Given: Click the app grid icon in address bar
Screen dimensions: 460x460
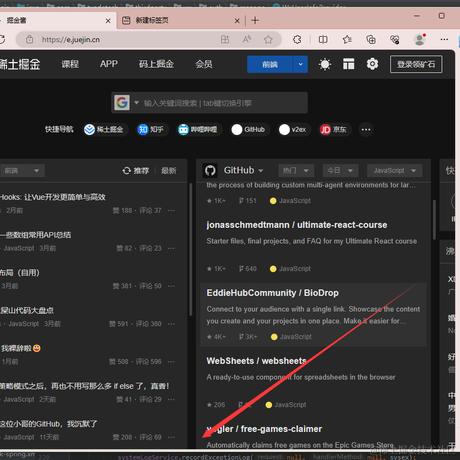Looking at the screenshot, I should pos(225,40).
